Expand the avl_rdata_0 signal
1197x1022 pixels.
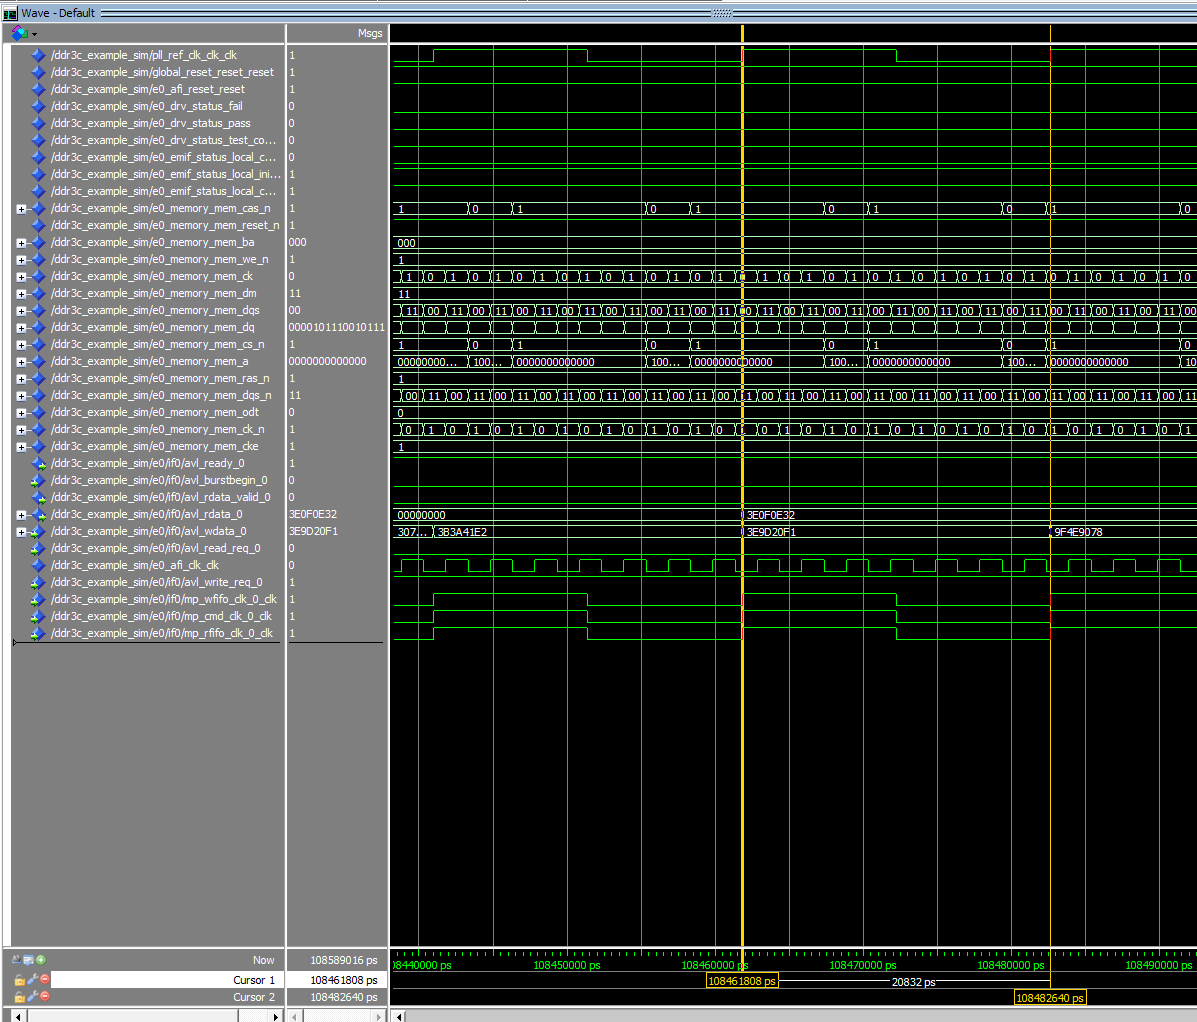click(21, 515)
